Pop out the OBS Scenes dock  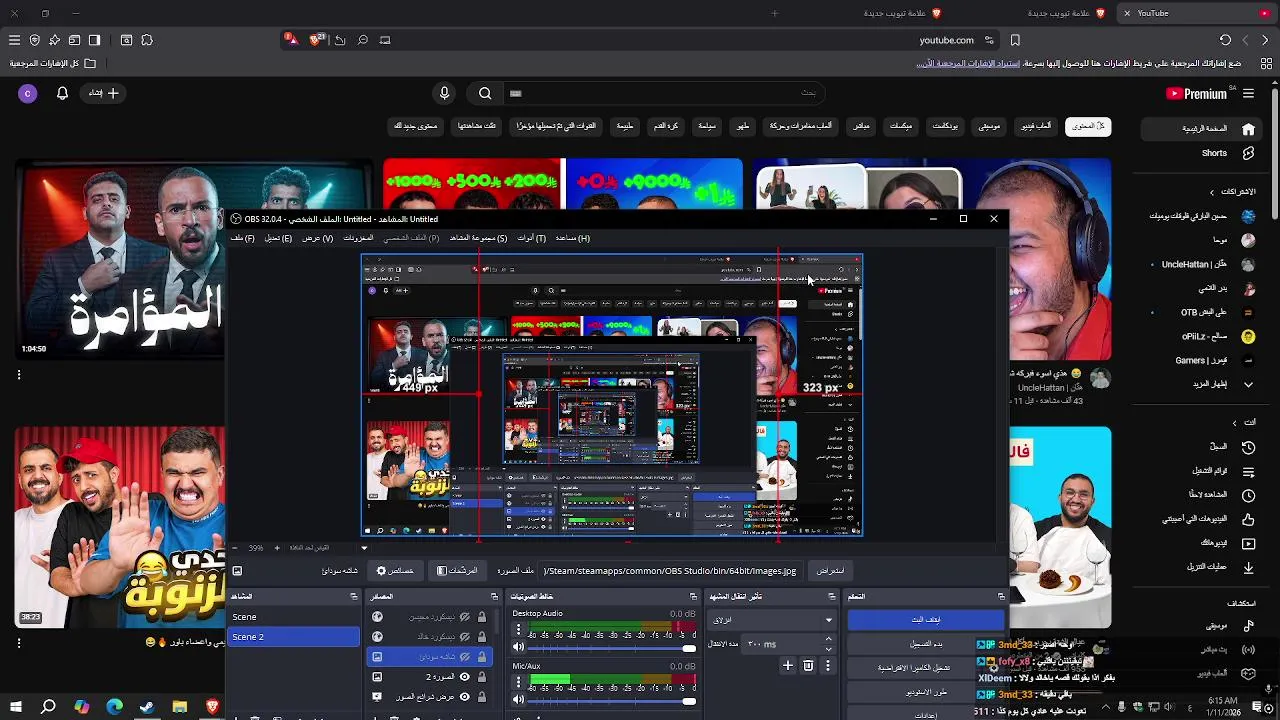(x=354, y=597)
